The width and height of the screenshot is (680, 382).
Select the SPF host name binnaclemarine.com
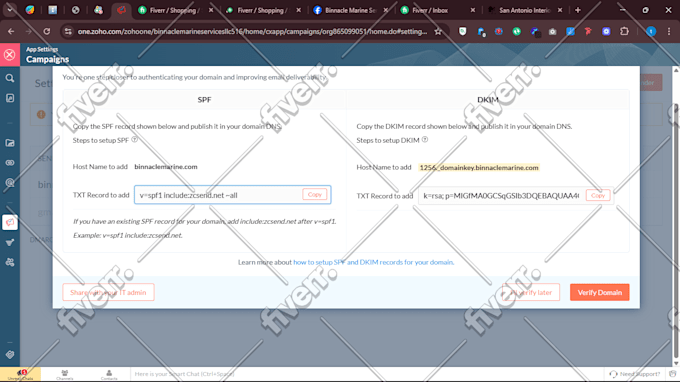click(166, 167)
